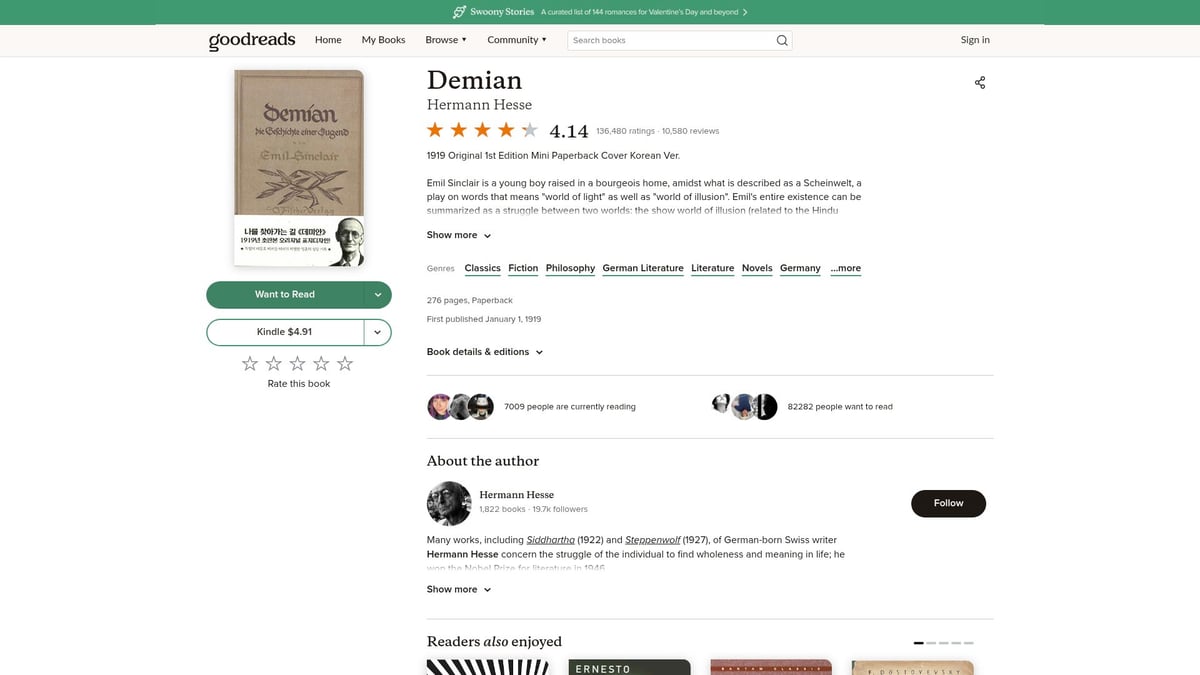Click the arrow at banner's end
The image size is (1200, 675).
click(745, 12)
